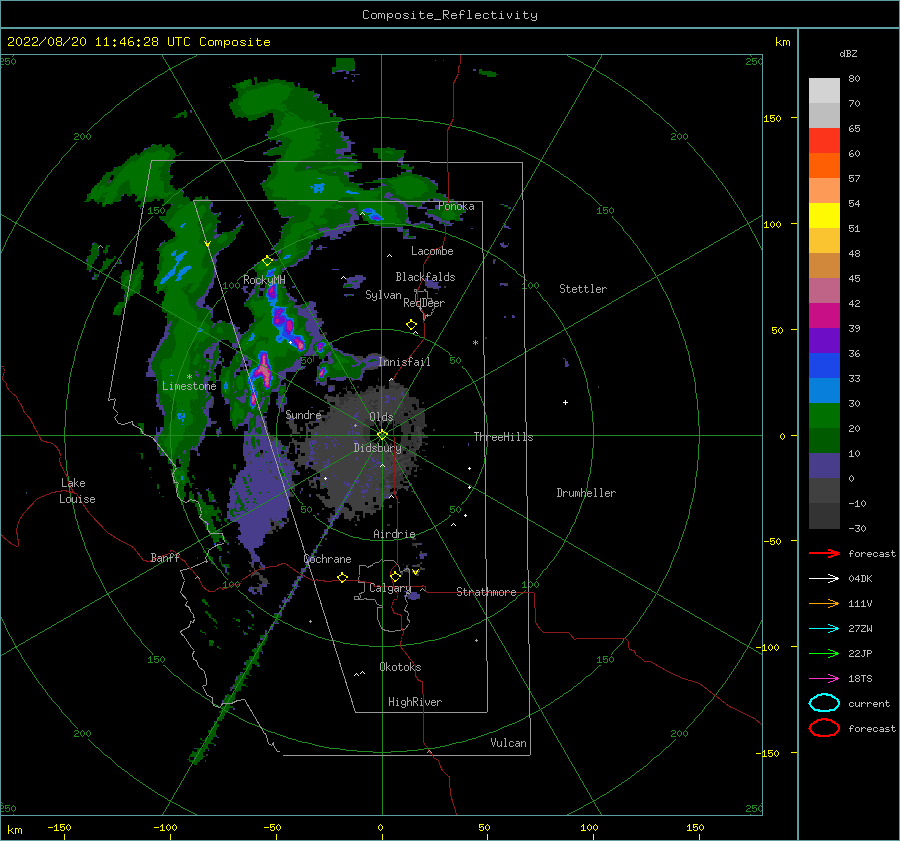Click the Airdrie label
Viewport: 900px width, 841px height.
coord(394,534)
